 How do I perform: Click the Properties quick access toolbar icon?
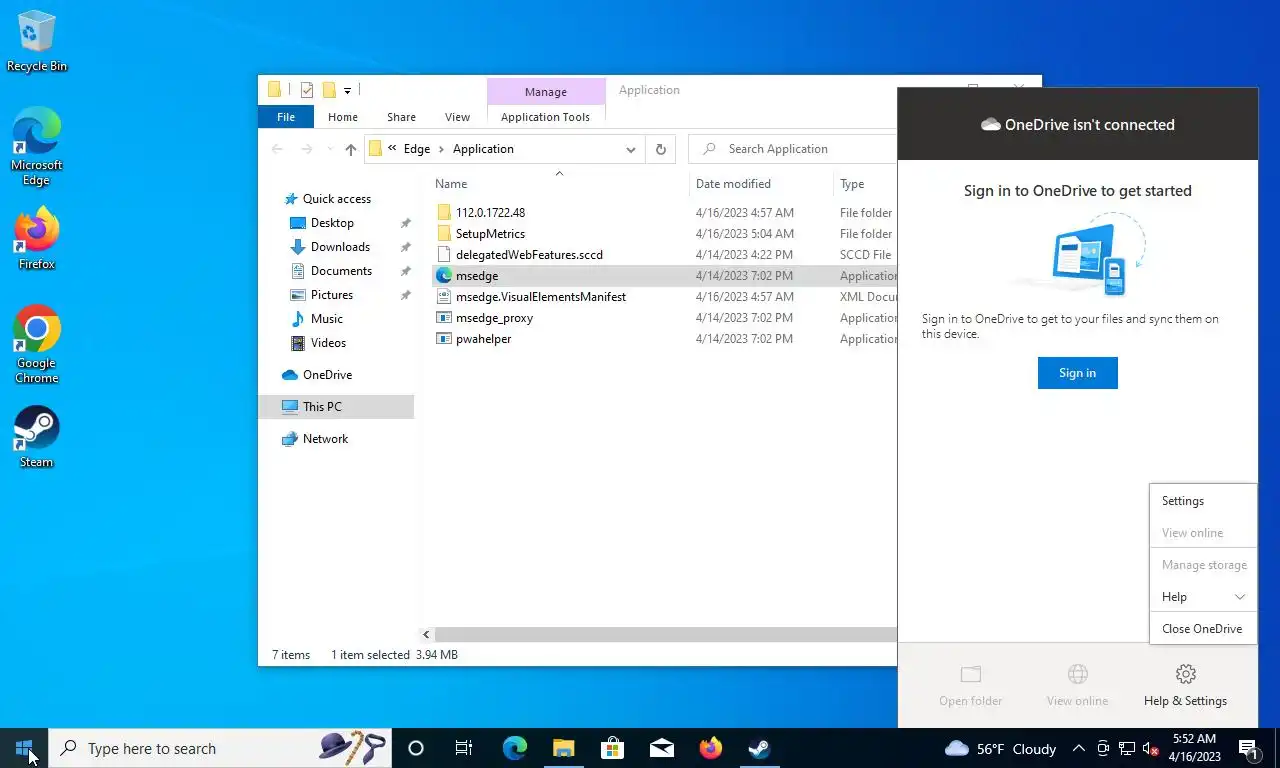tap(307, 90)
